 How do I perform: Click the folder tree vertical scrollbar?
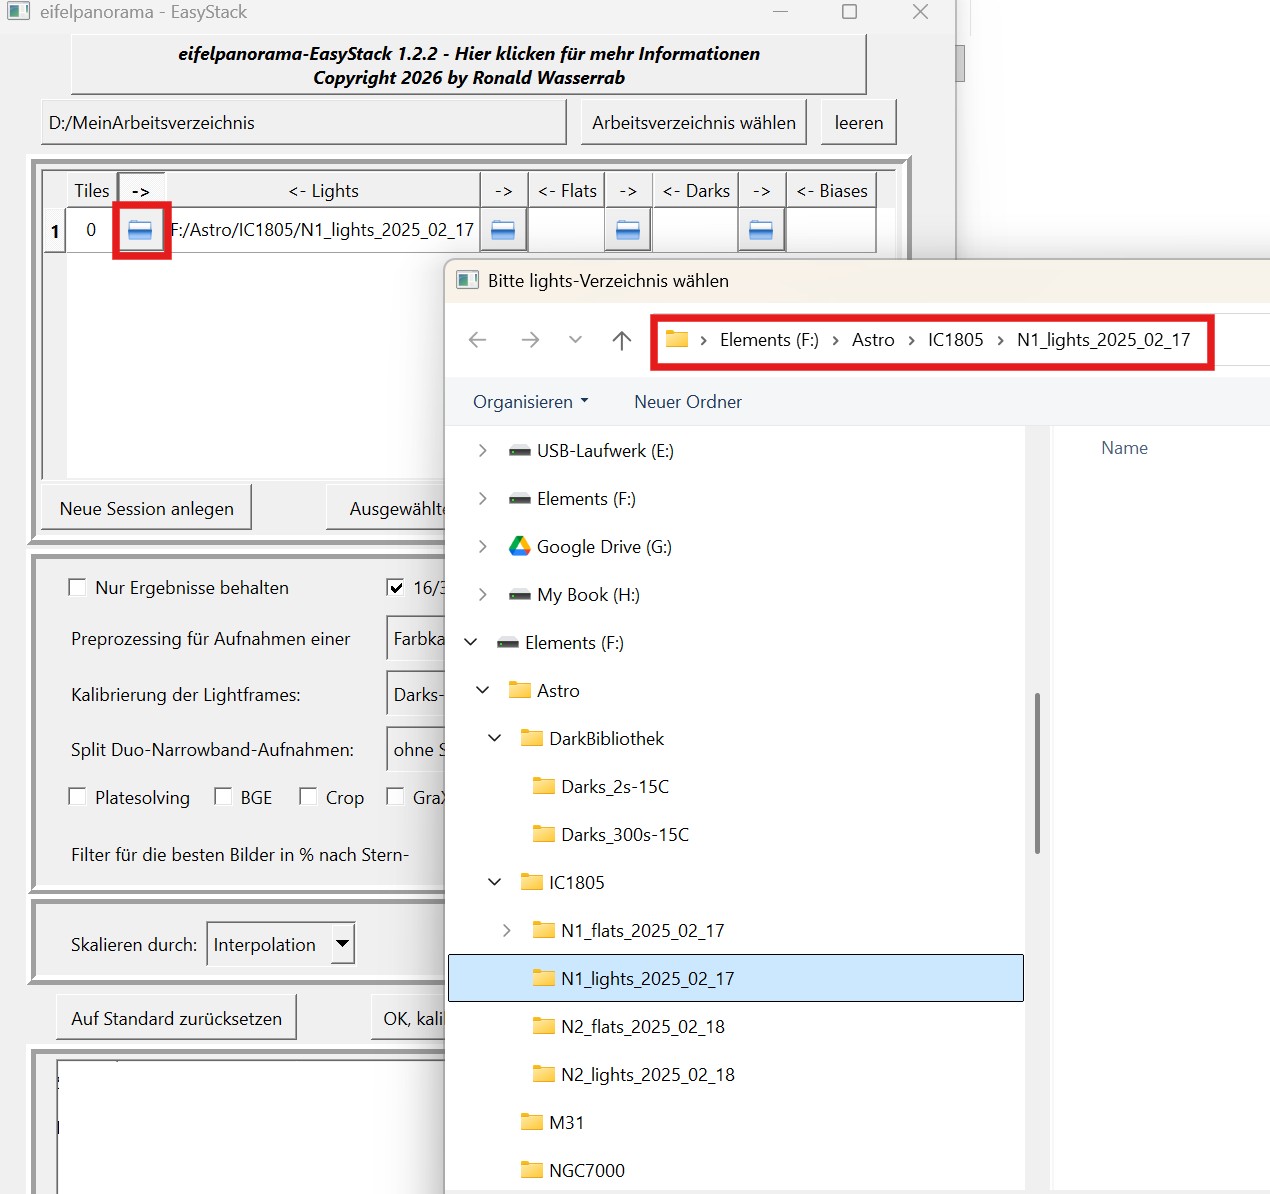click(1037, 772)
